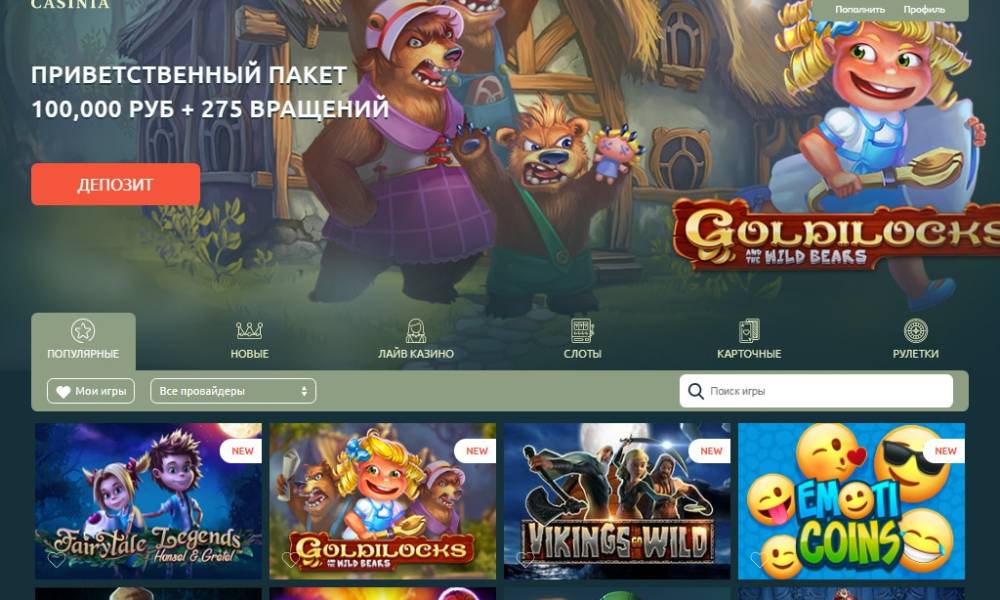Choose the slot machine icon
This screenshot has width=1000, height=600.
pos(582,330)
